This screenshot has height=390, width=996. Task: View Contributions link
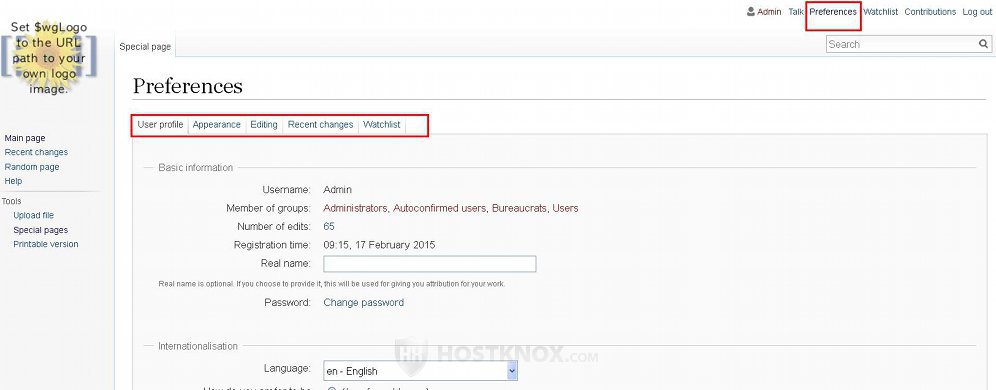click(x=930, y=11)
